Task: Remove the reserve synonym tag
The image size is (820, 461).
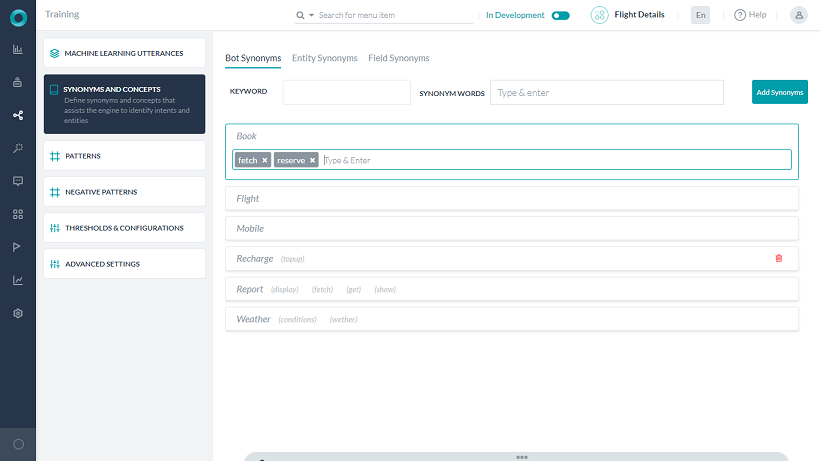Action: tap(312, 160)
